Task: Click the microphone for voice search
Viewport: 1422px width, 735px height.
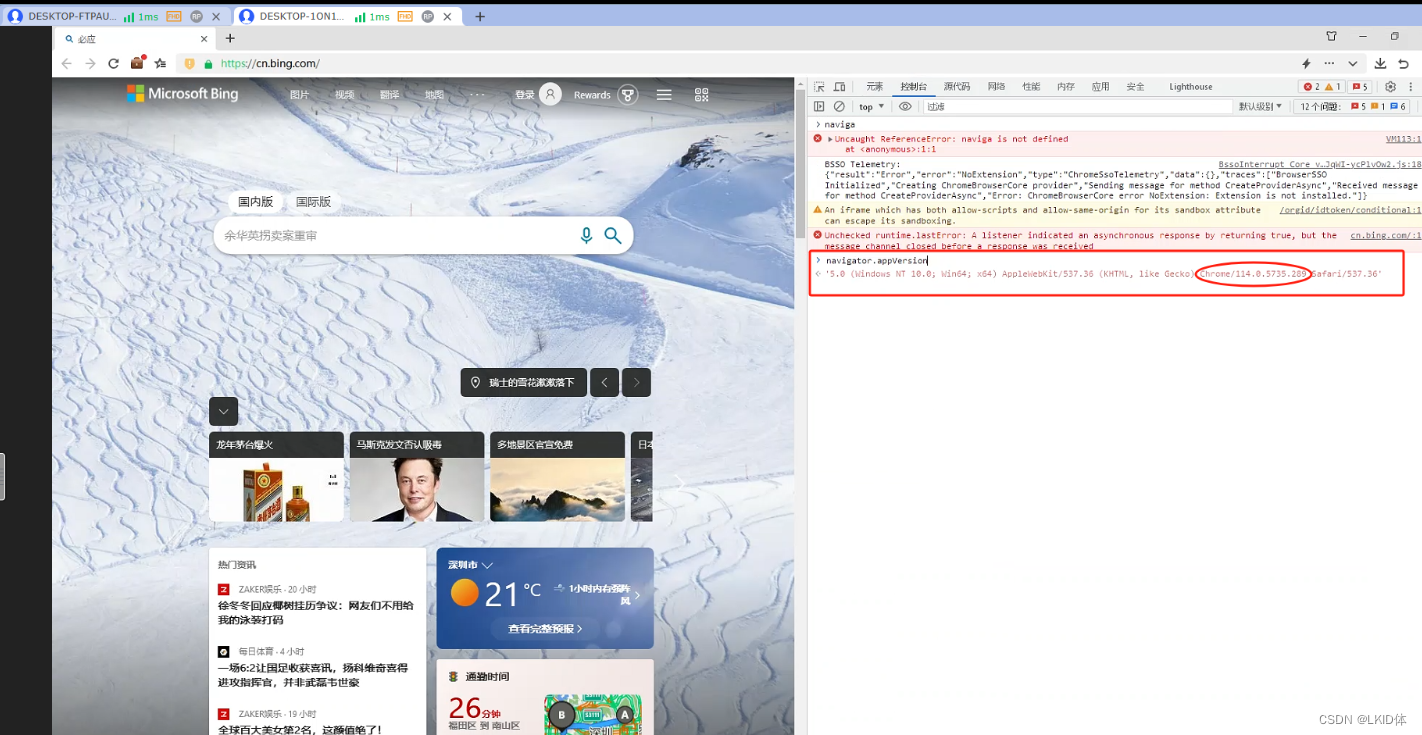Action: pyautogui.click(x=586, y=235)
